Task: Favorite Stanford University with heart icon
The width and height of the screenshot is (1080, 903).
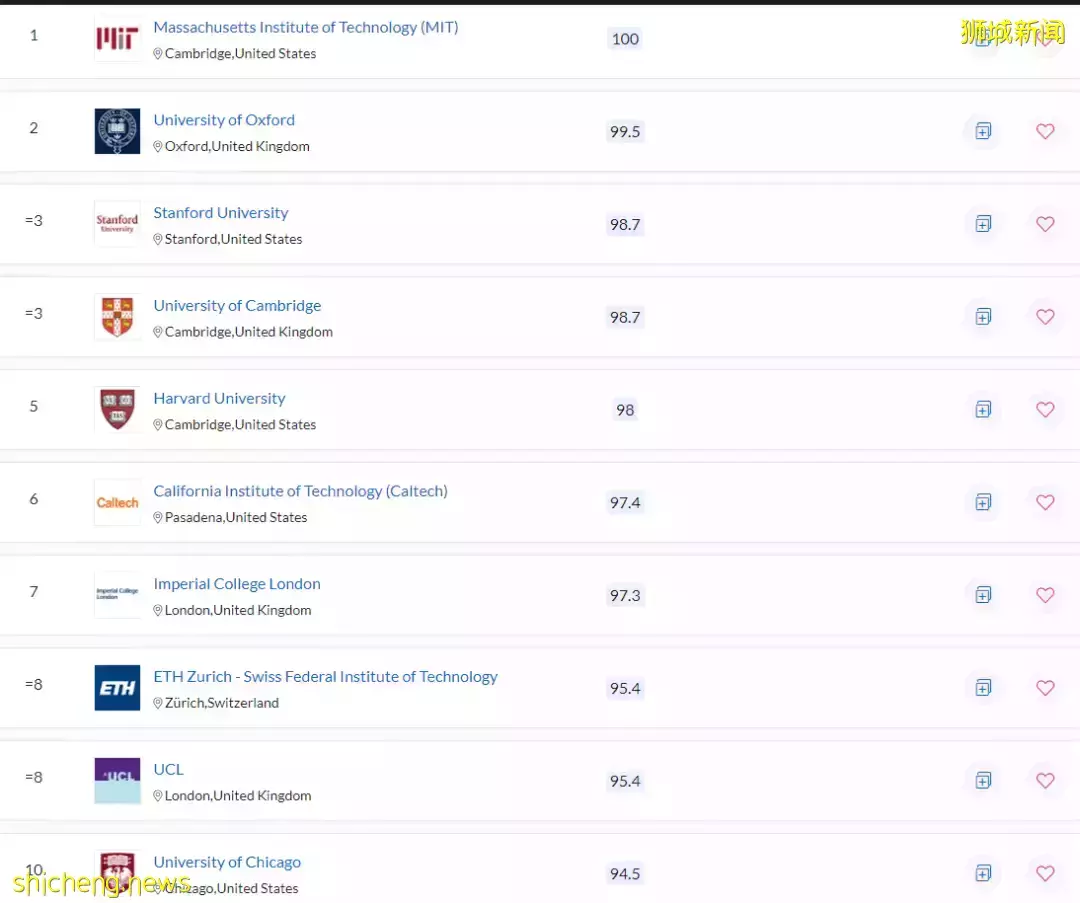Action: click(1045, 224)
